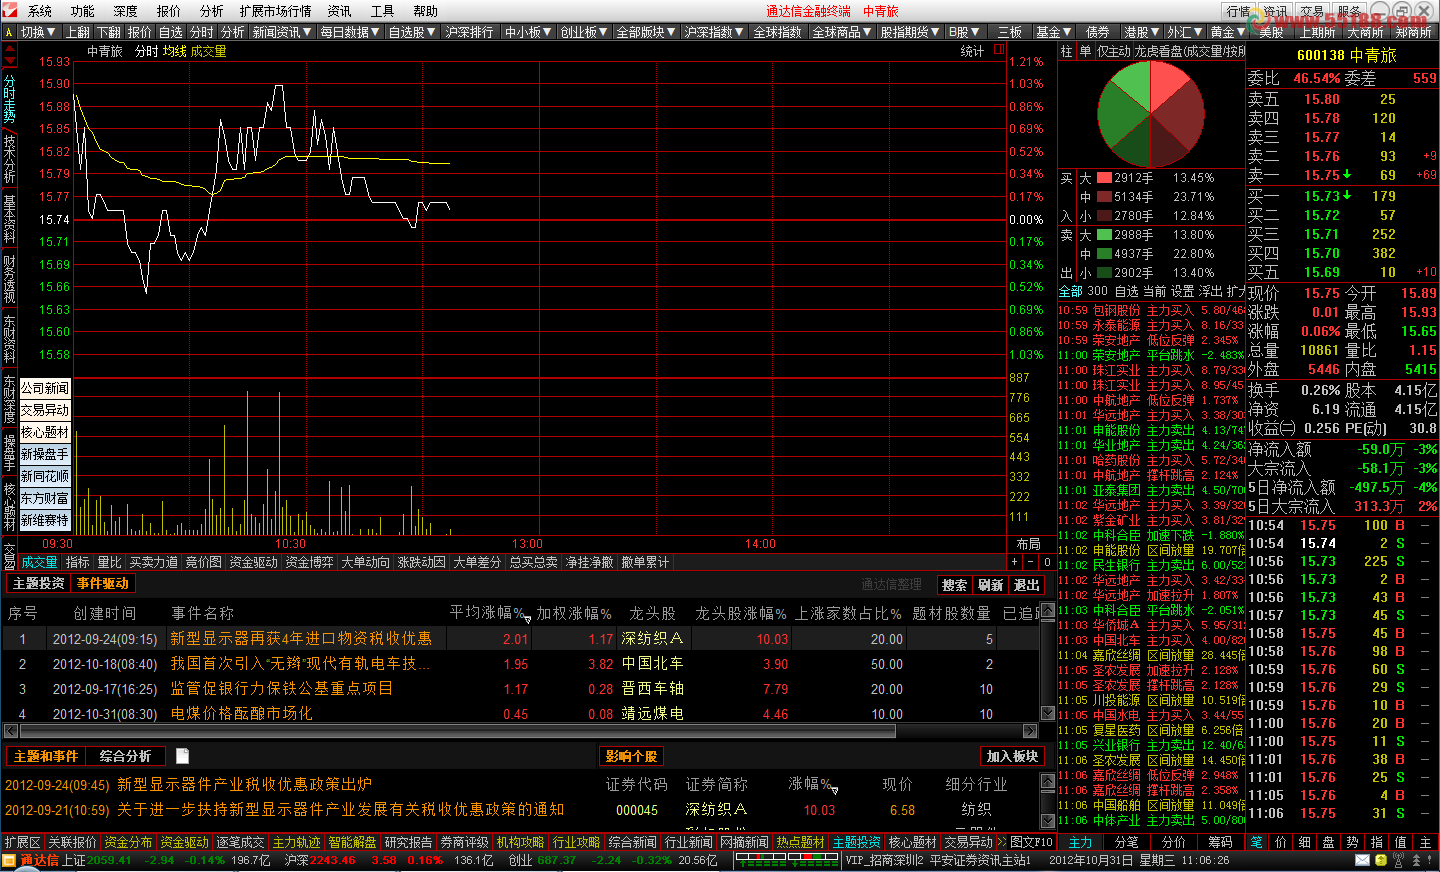The height and width of the screenshot is (872, 1440).
Task: Click the 柱 bar-chart mode button
Action: pyautogui.click(x=1066, y=51)
